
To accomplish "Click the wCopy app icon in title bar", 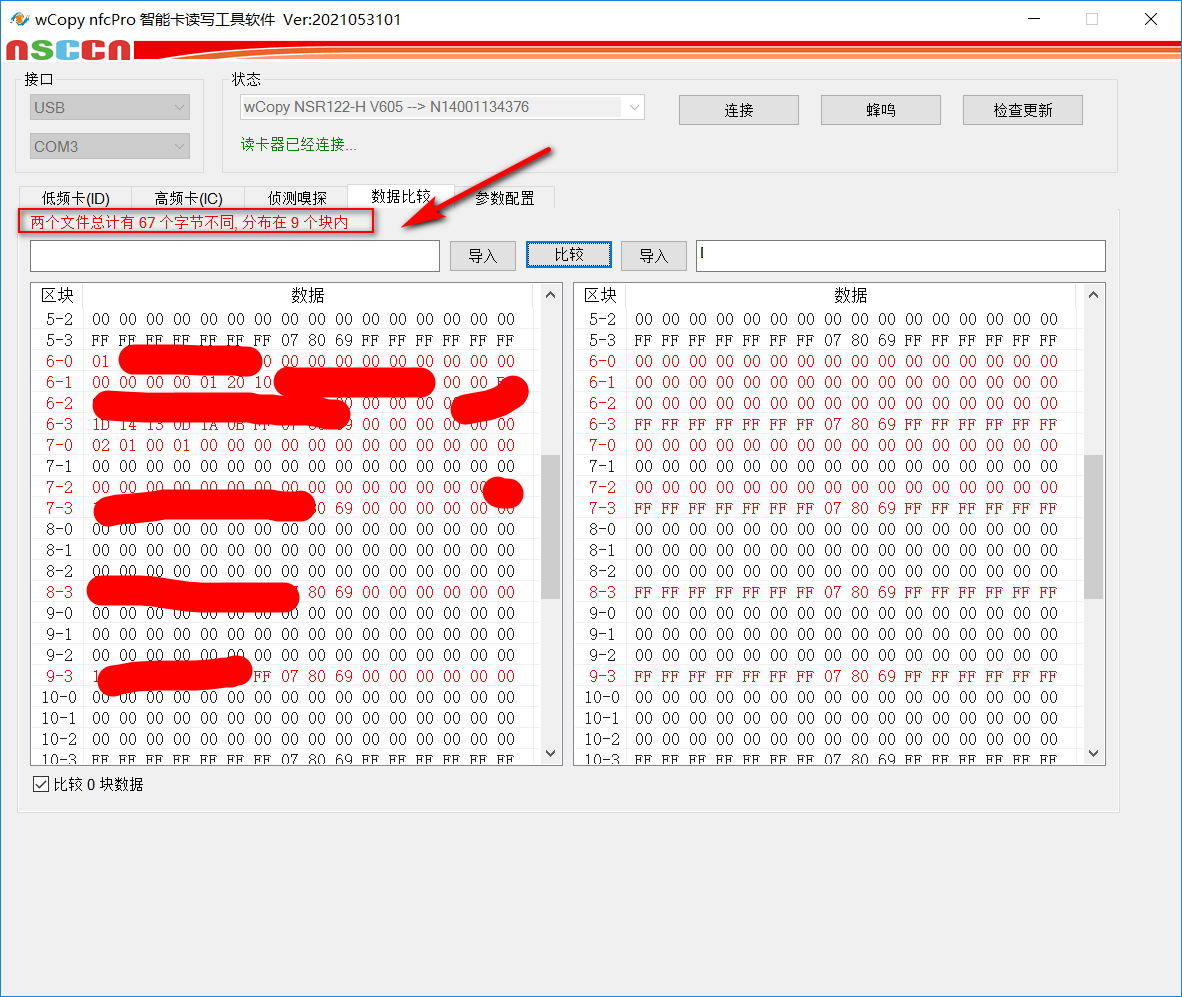I will pos(20,19).
